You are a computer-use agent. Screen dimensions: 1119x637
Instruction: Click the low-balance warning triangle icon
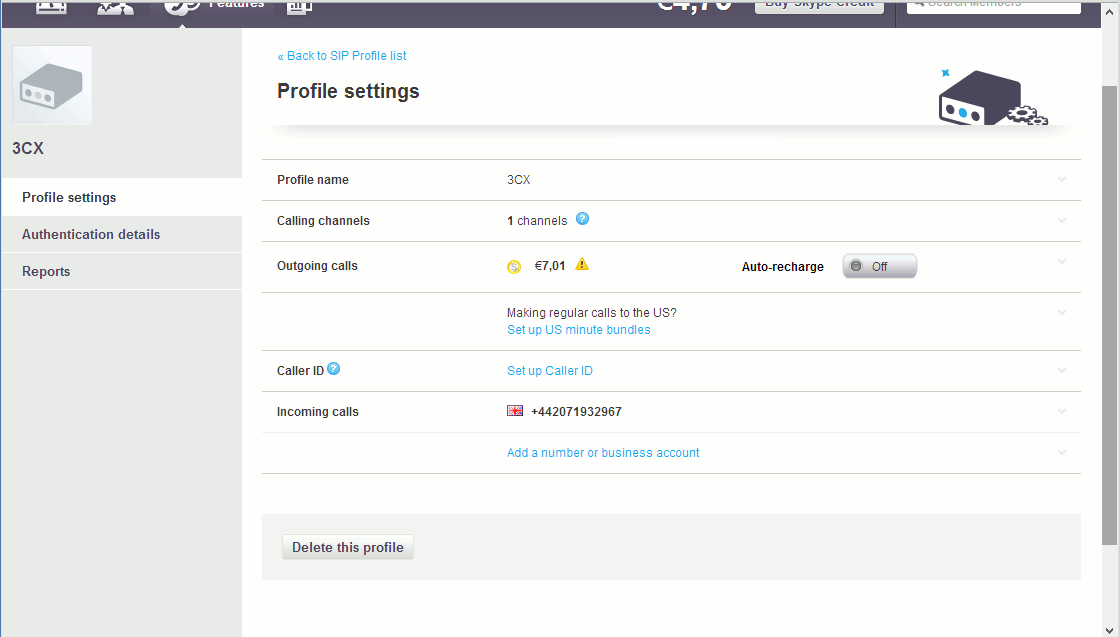582,265
